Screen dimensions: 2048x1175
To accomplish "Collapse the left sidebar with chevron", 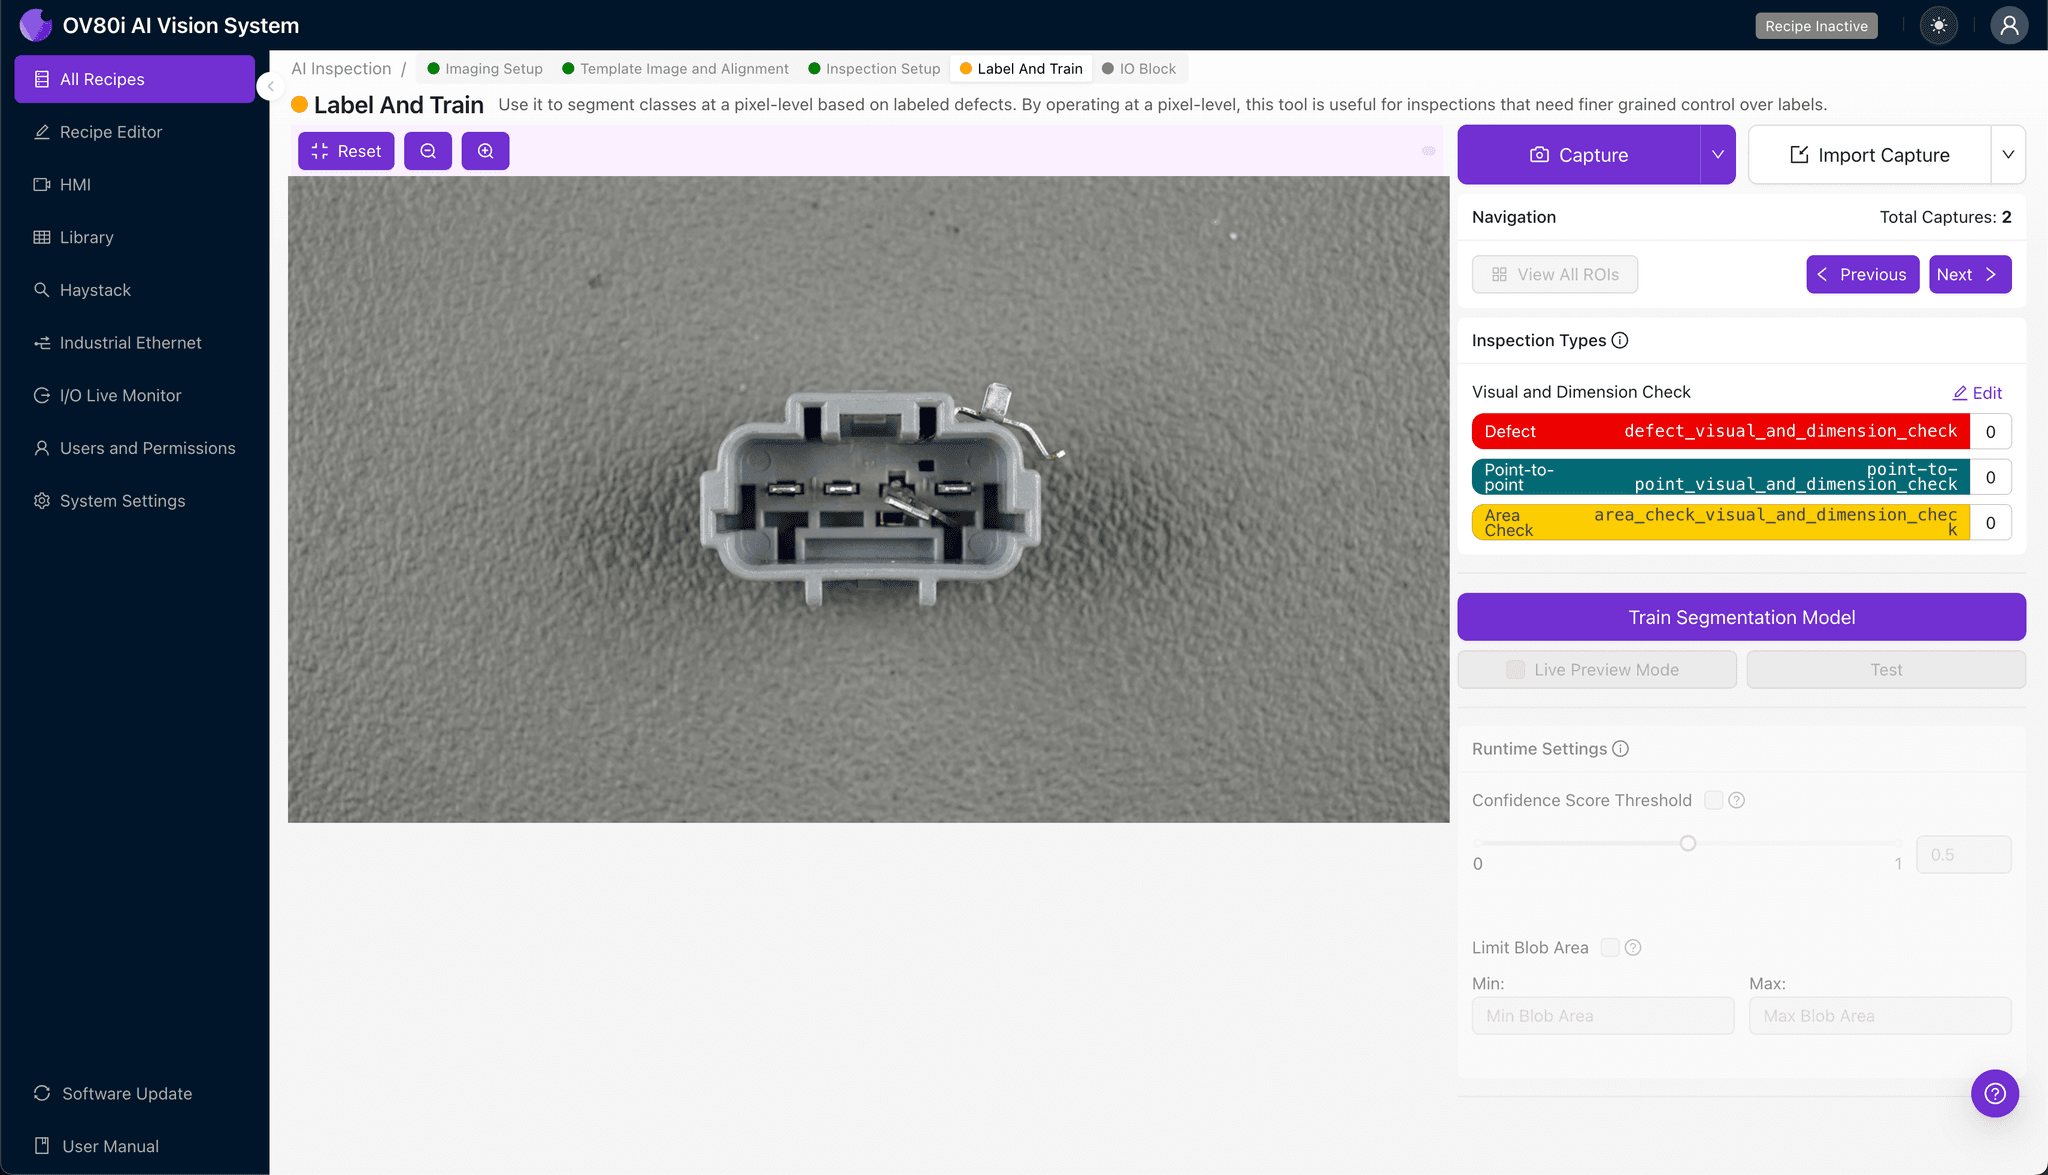I will [x=270, y=86].
